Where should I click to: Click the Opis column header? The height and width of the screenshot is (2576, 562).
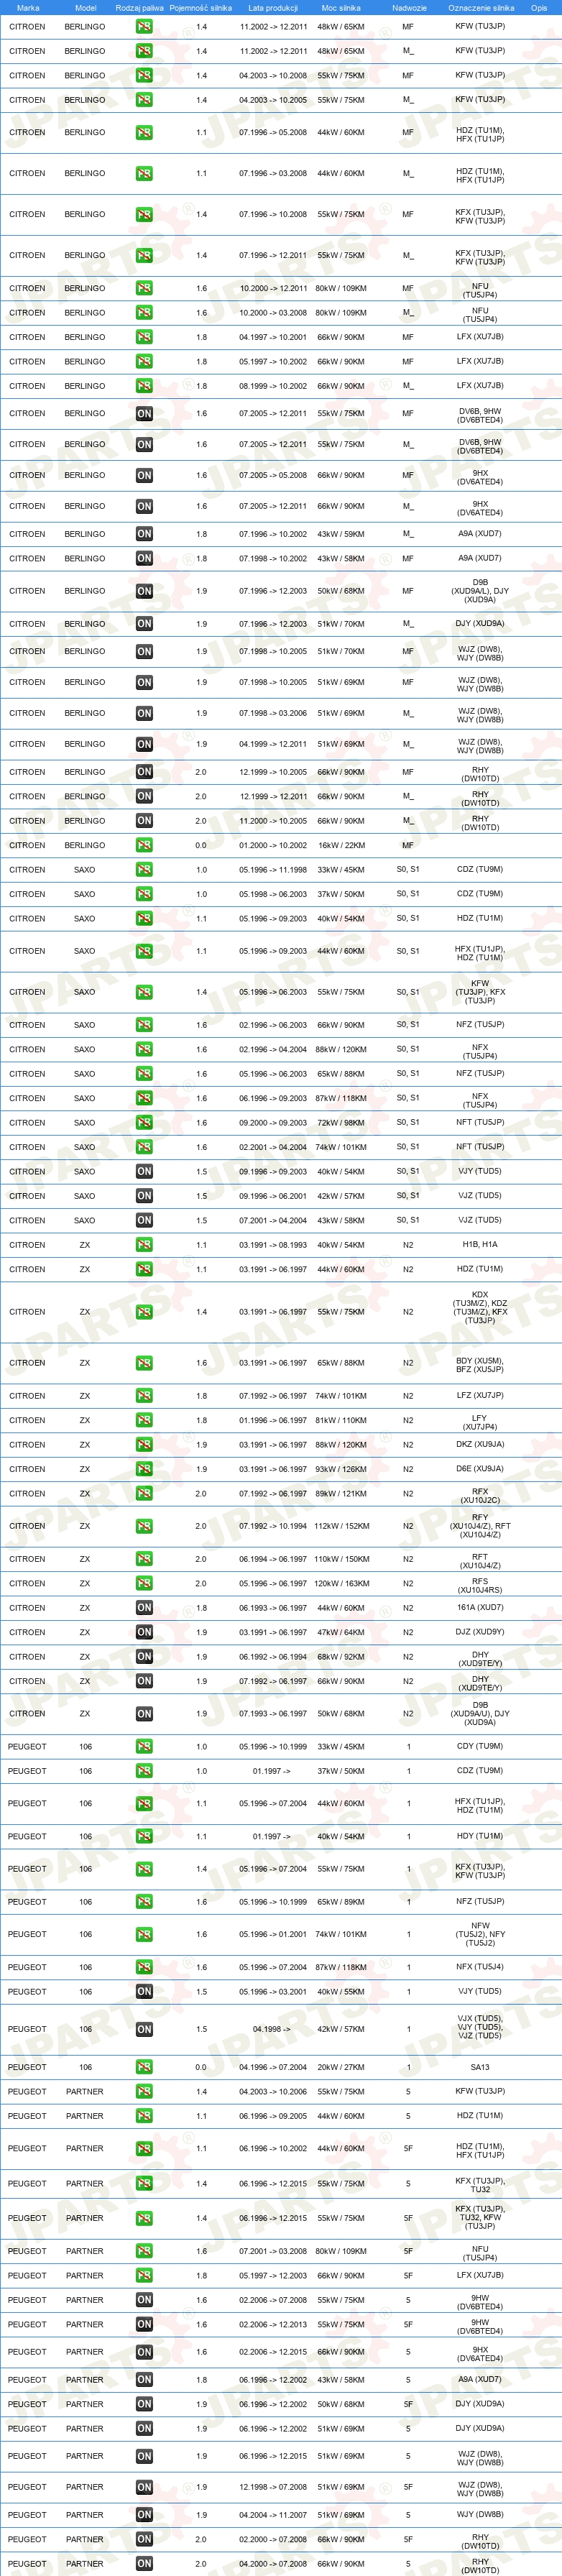[x=539, y=7]
